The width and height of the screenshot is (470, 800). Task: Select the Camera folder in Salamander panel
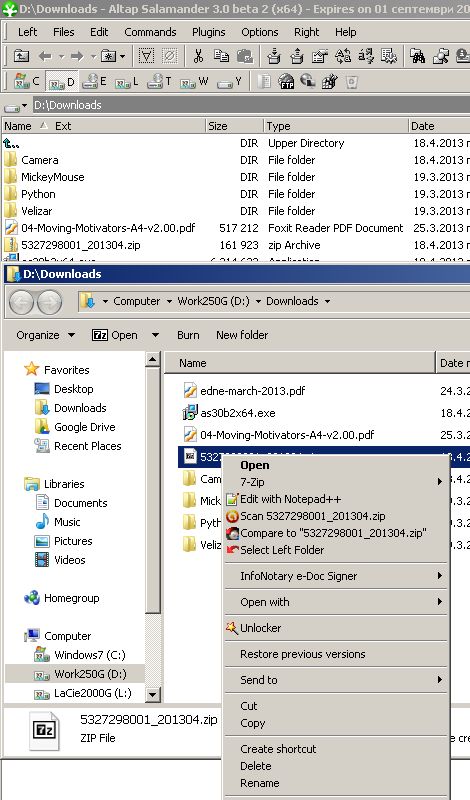pyautogui.click(x=40, y=160)
